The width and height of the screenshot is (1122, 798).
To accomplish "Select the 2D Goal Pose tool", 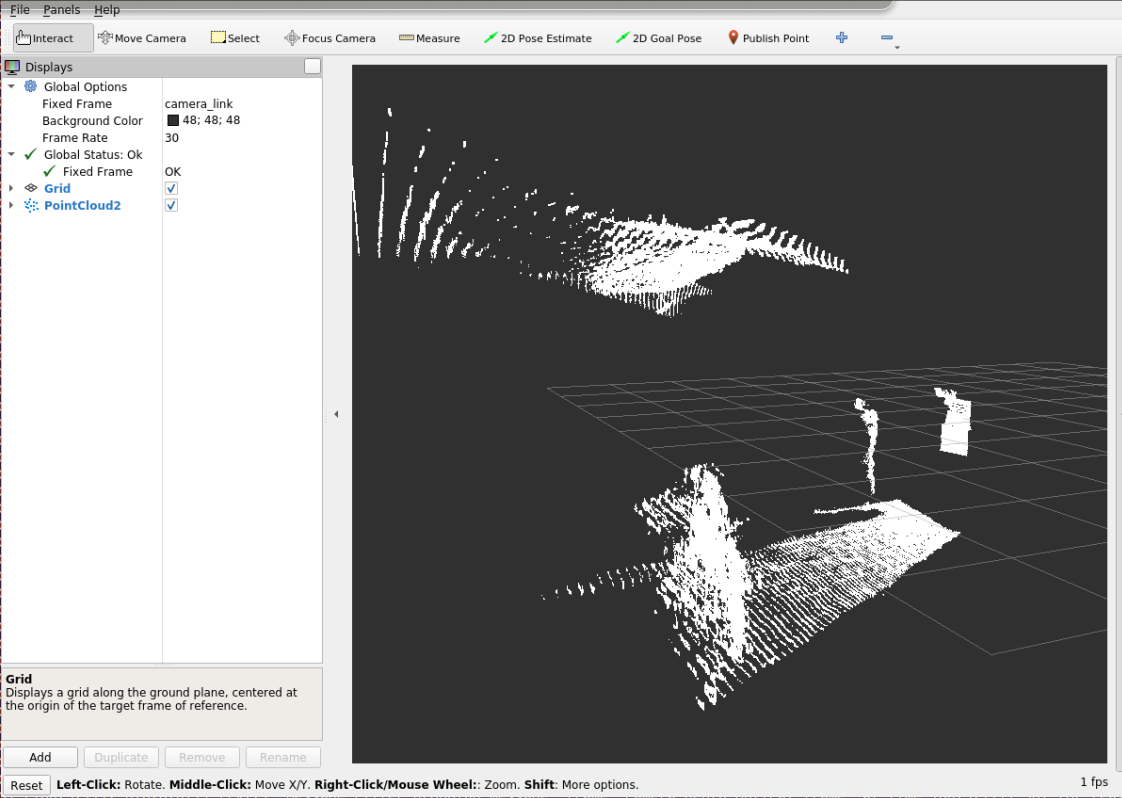I will (x=658, y=38).
